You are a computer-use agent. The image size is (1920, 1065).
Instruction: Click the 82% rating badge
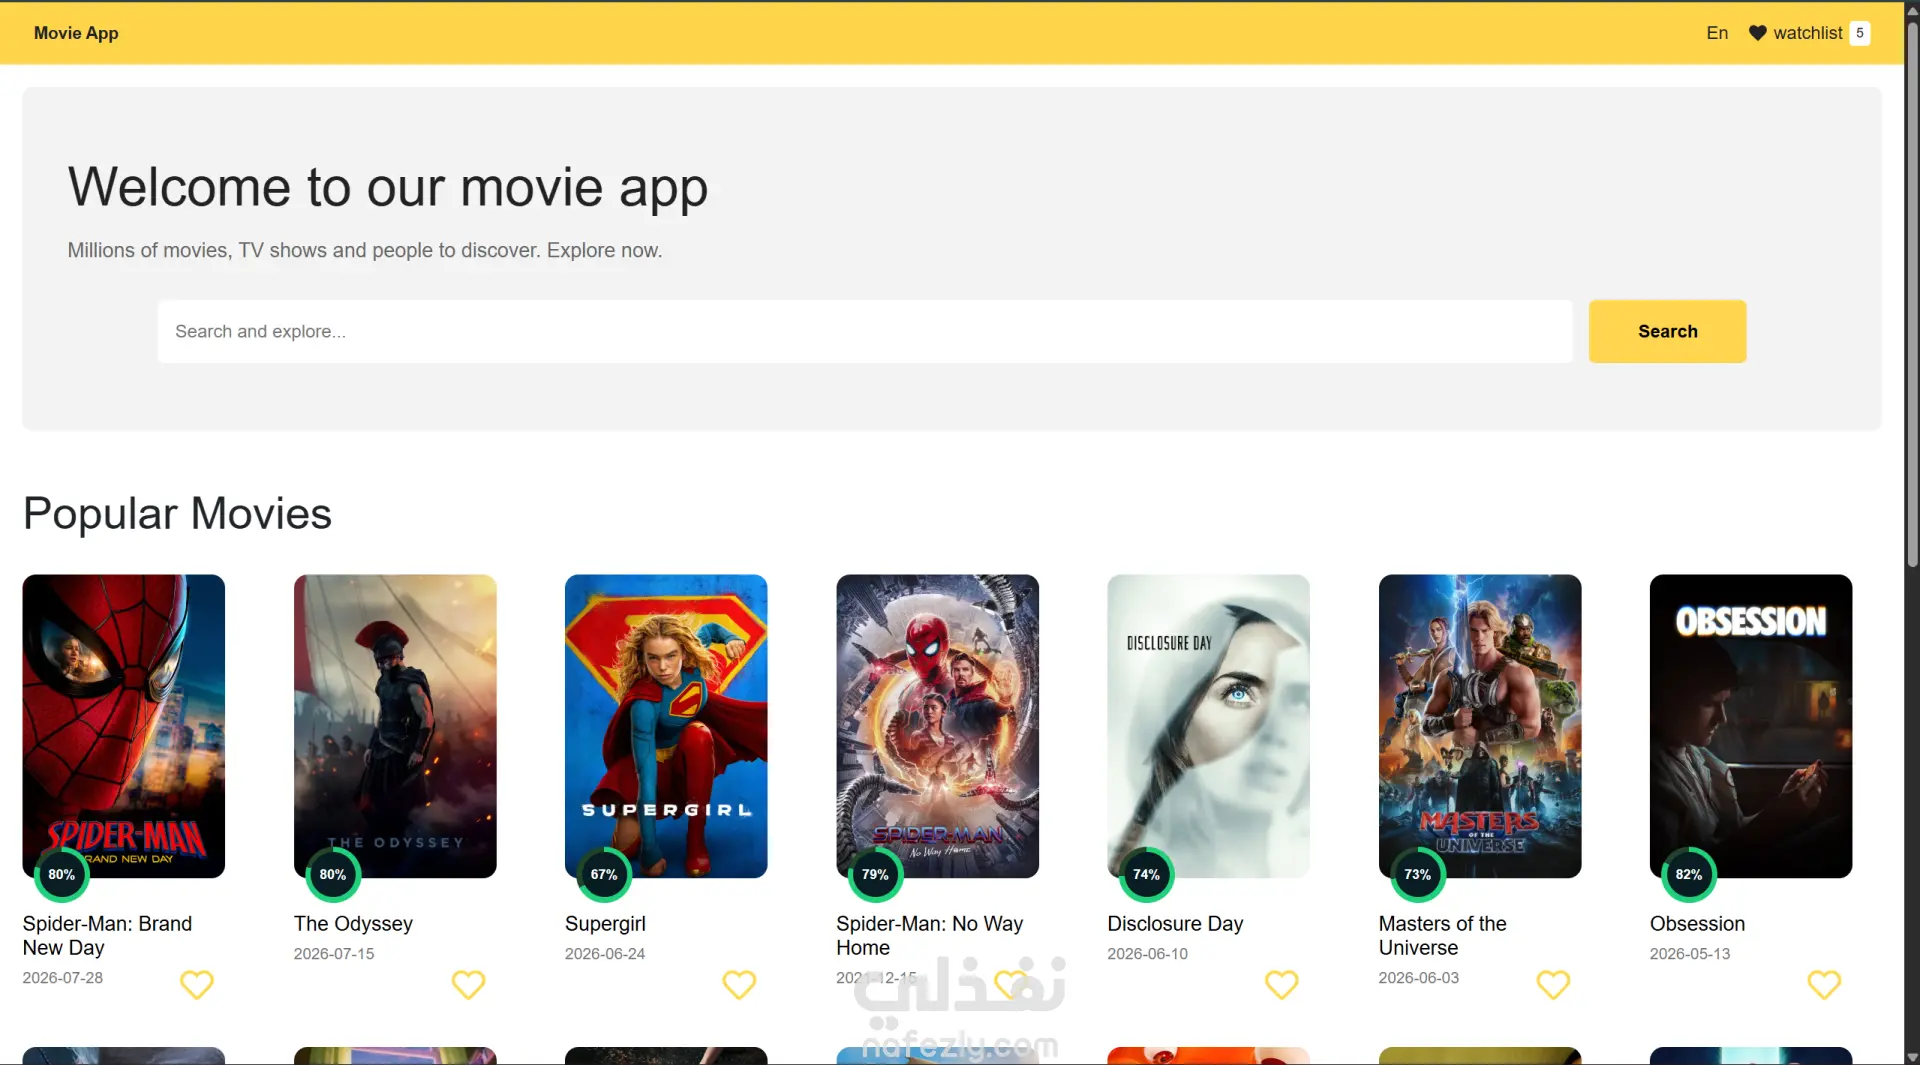[1689, 874]
